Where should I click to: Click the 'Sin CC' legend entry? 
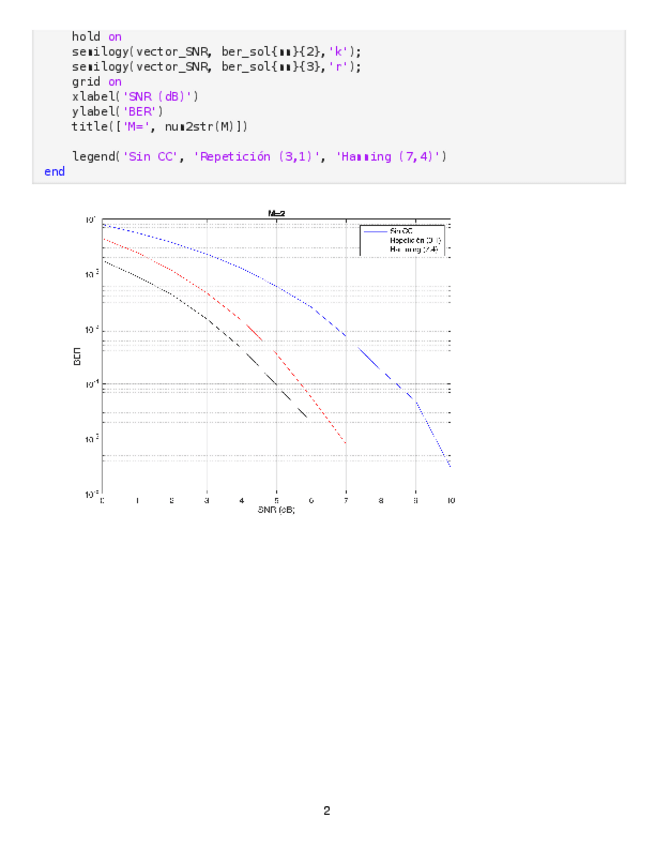click(x=401, y=230)
